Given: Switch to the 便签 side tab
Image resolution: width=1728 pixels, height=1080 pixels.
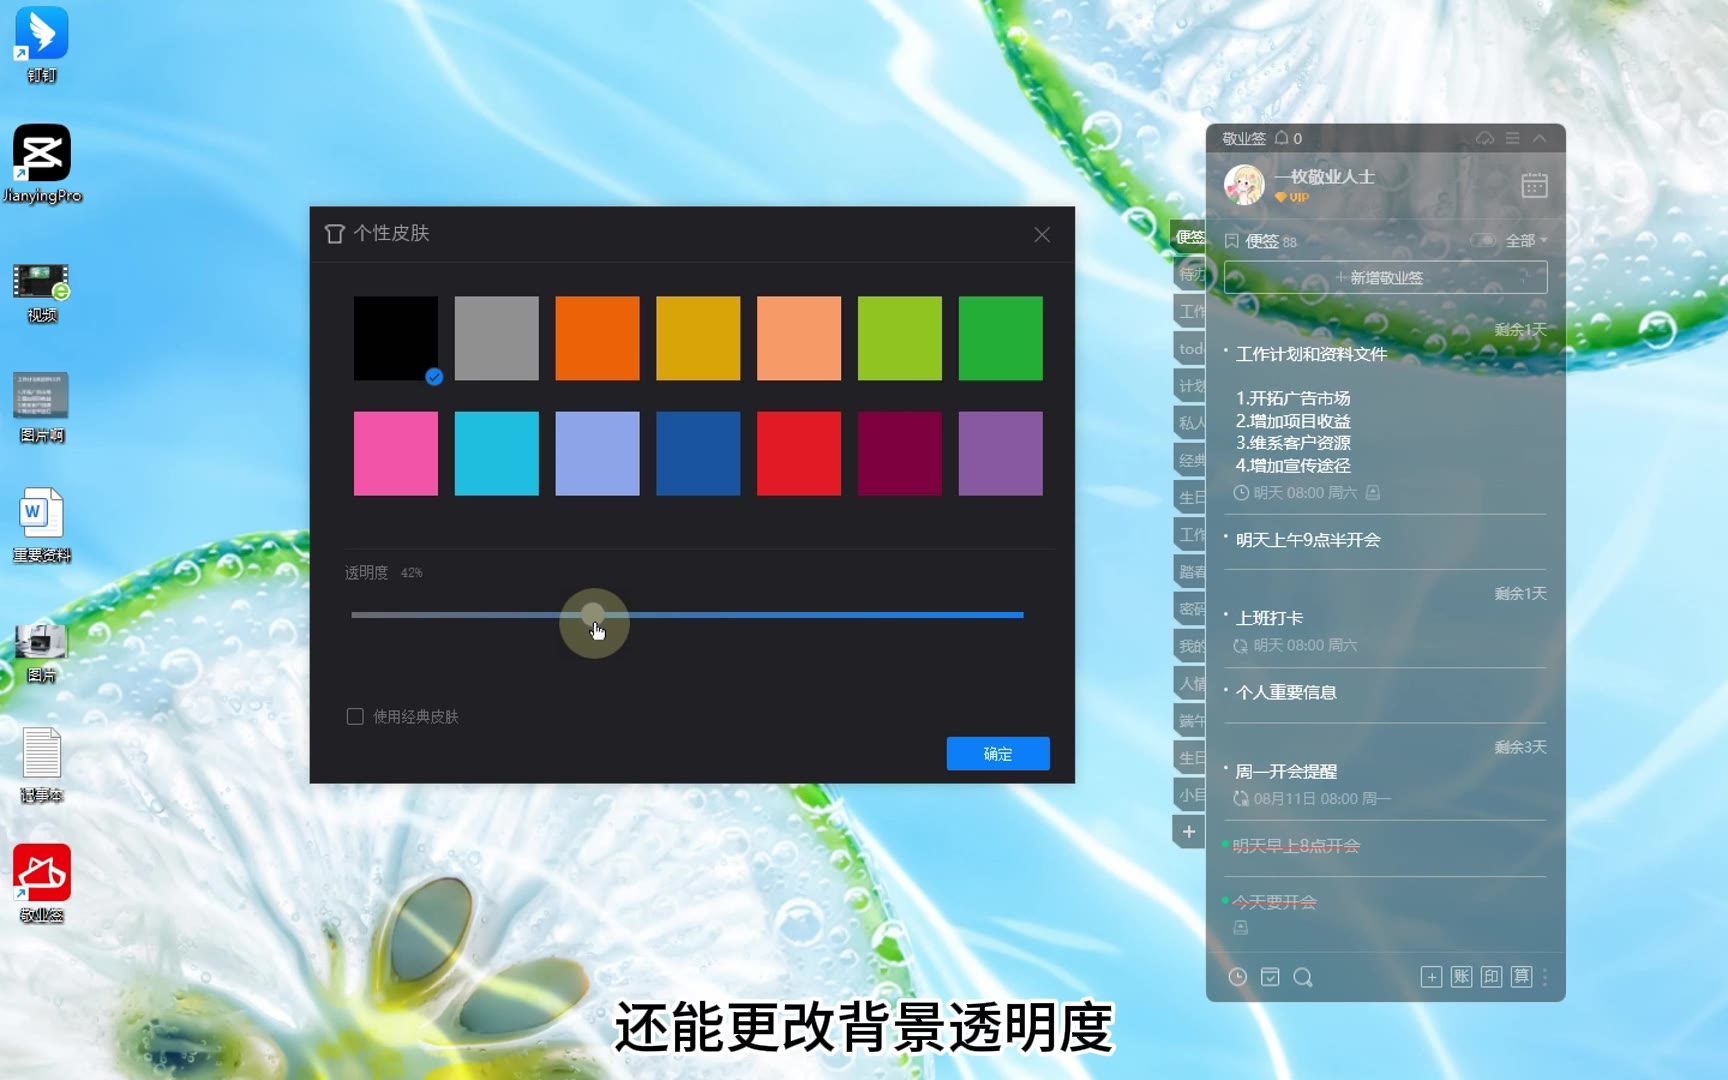Looking at the screenshot, I should pyautogui.click(x=1189, y=237).
